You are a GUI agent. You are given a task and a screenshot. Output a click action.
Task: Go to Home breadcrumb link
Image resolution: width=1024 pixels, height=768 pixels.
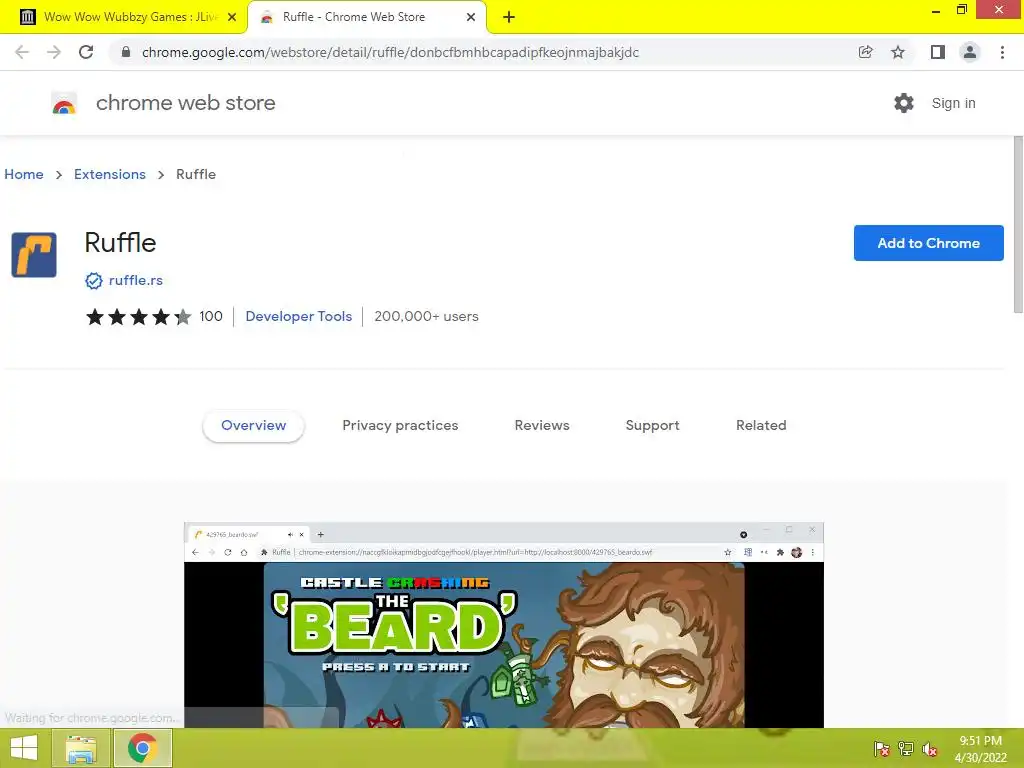point(24,174)
